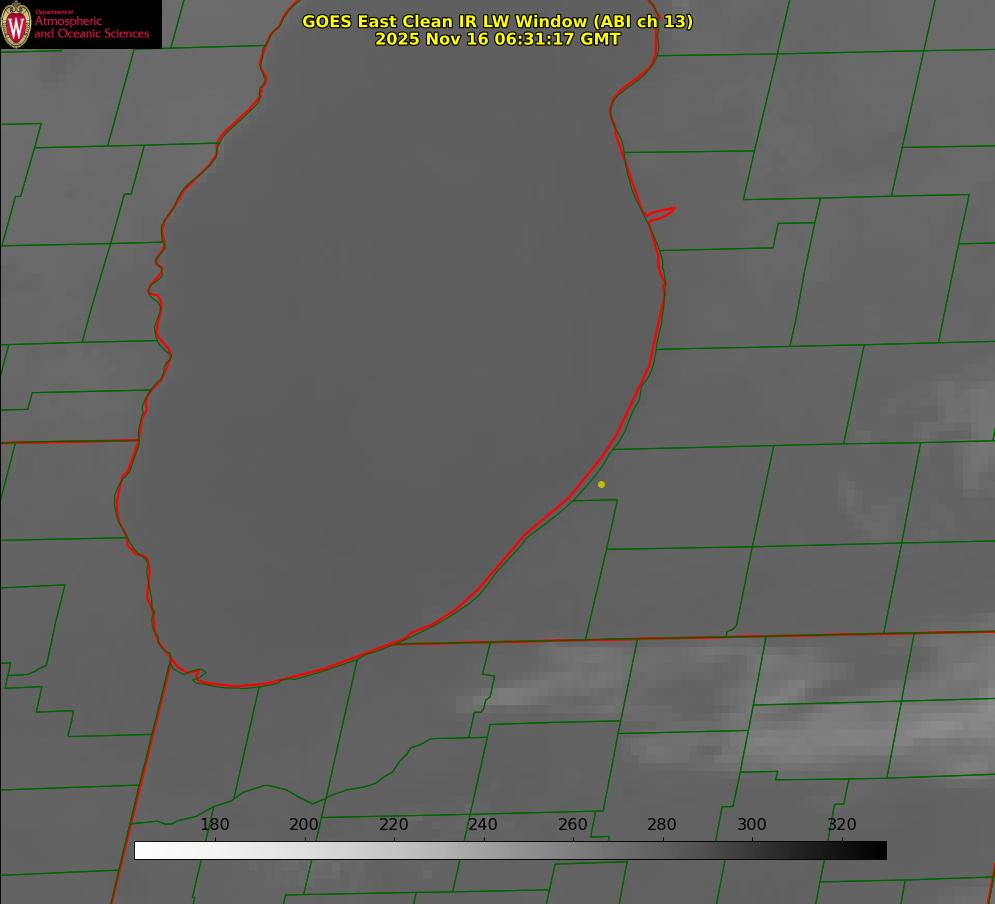Click the white left end of the grayscale colorbar
995x904 pixels.
click(x=142, y=850)
